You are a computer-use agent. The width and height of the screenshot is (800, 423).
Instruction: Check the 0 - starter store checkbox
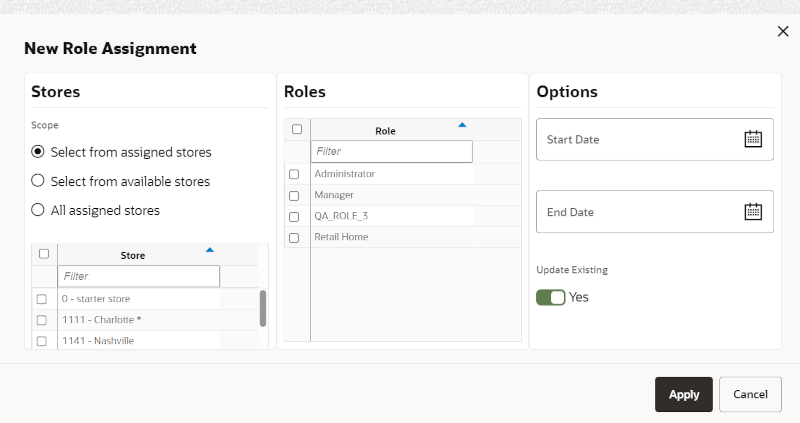pyautogui.click(x=42, y=299)
